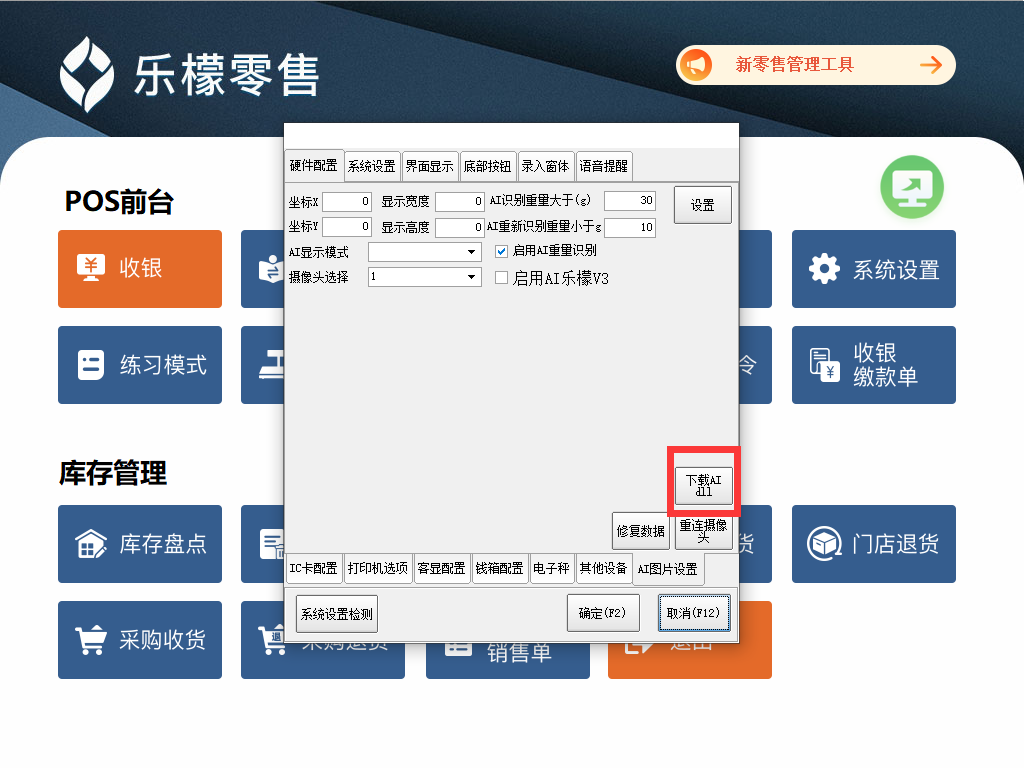Screen dimensions: 1024x768
Task: Open 收银缴款单 tile
Action: (874, 365)
